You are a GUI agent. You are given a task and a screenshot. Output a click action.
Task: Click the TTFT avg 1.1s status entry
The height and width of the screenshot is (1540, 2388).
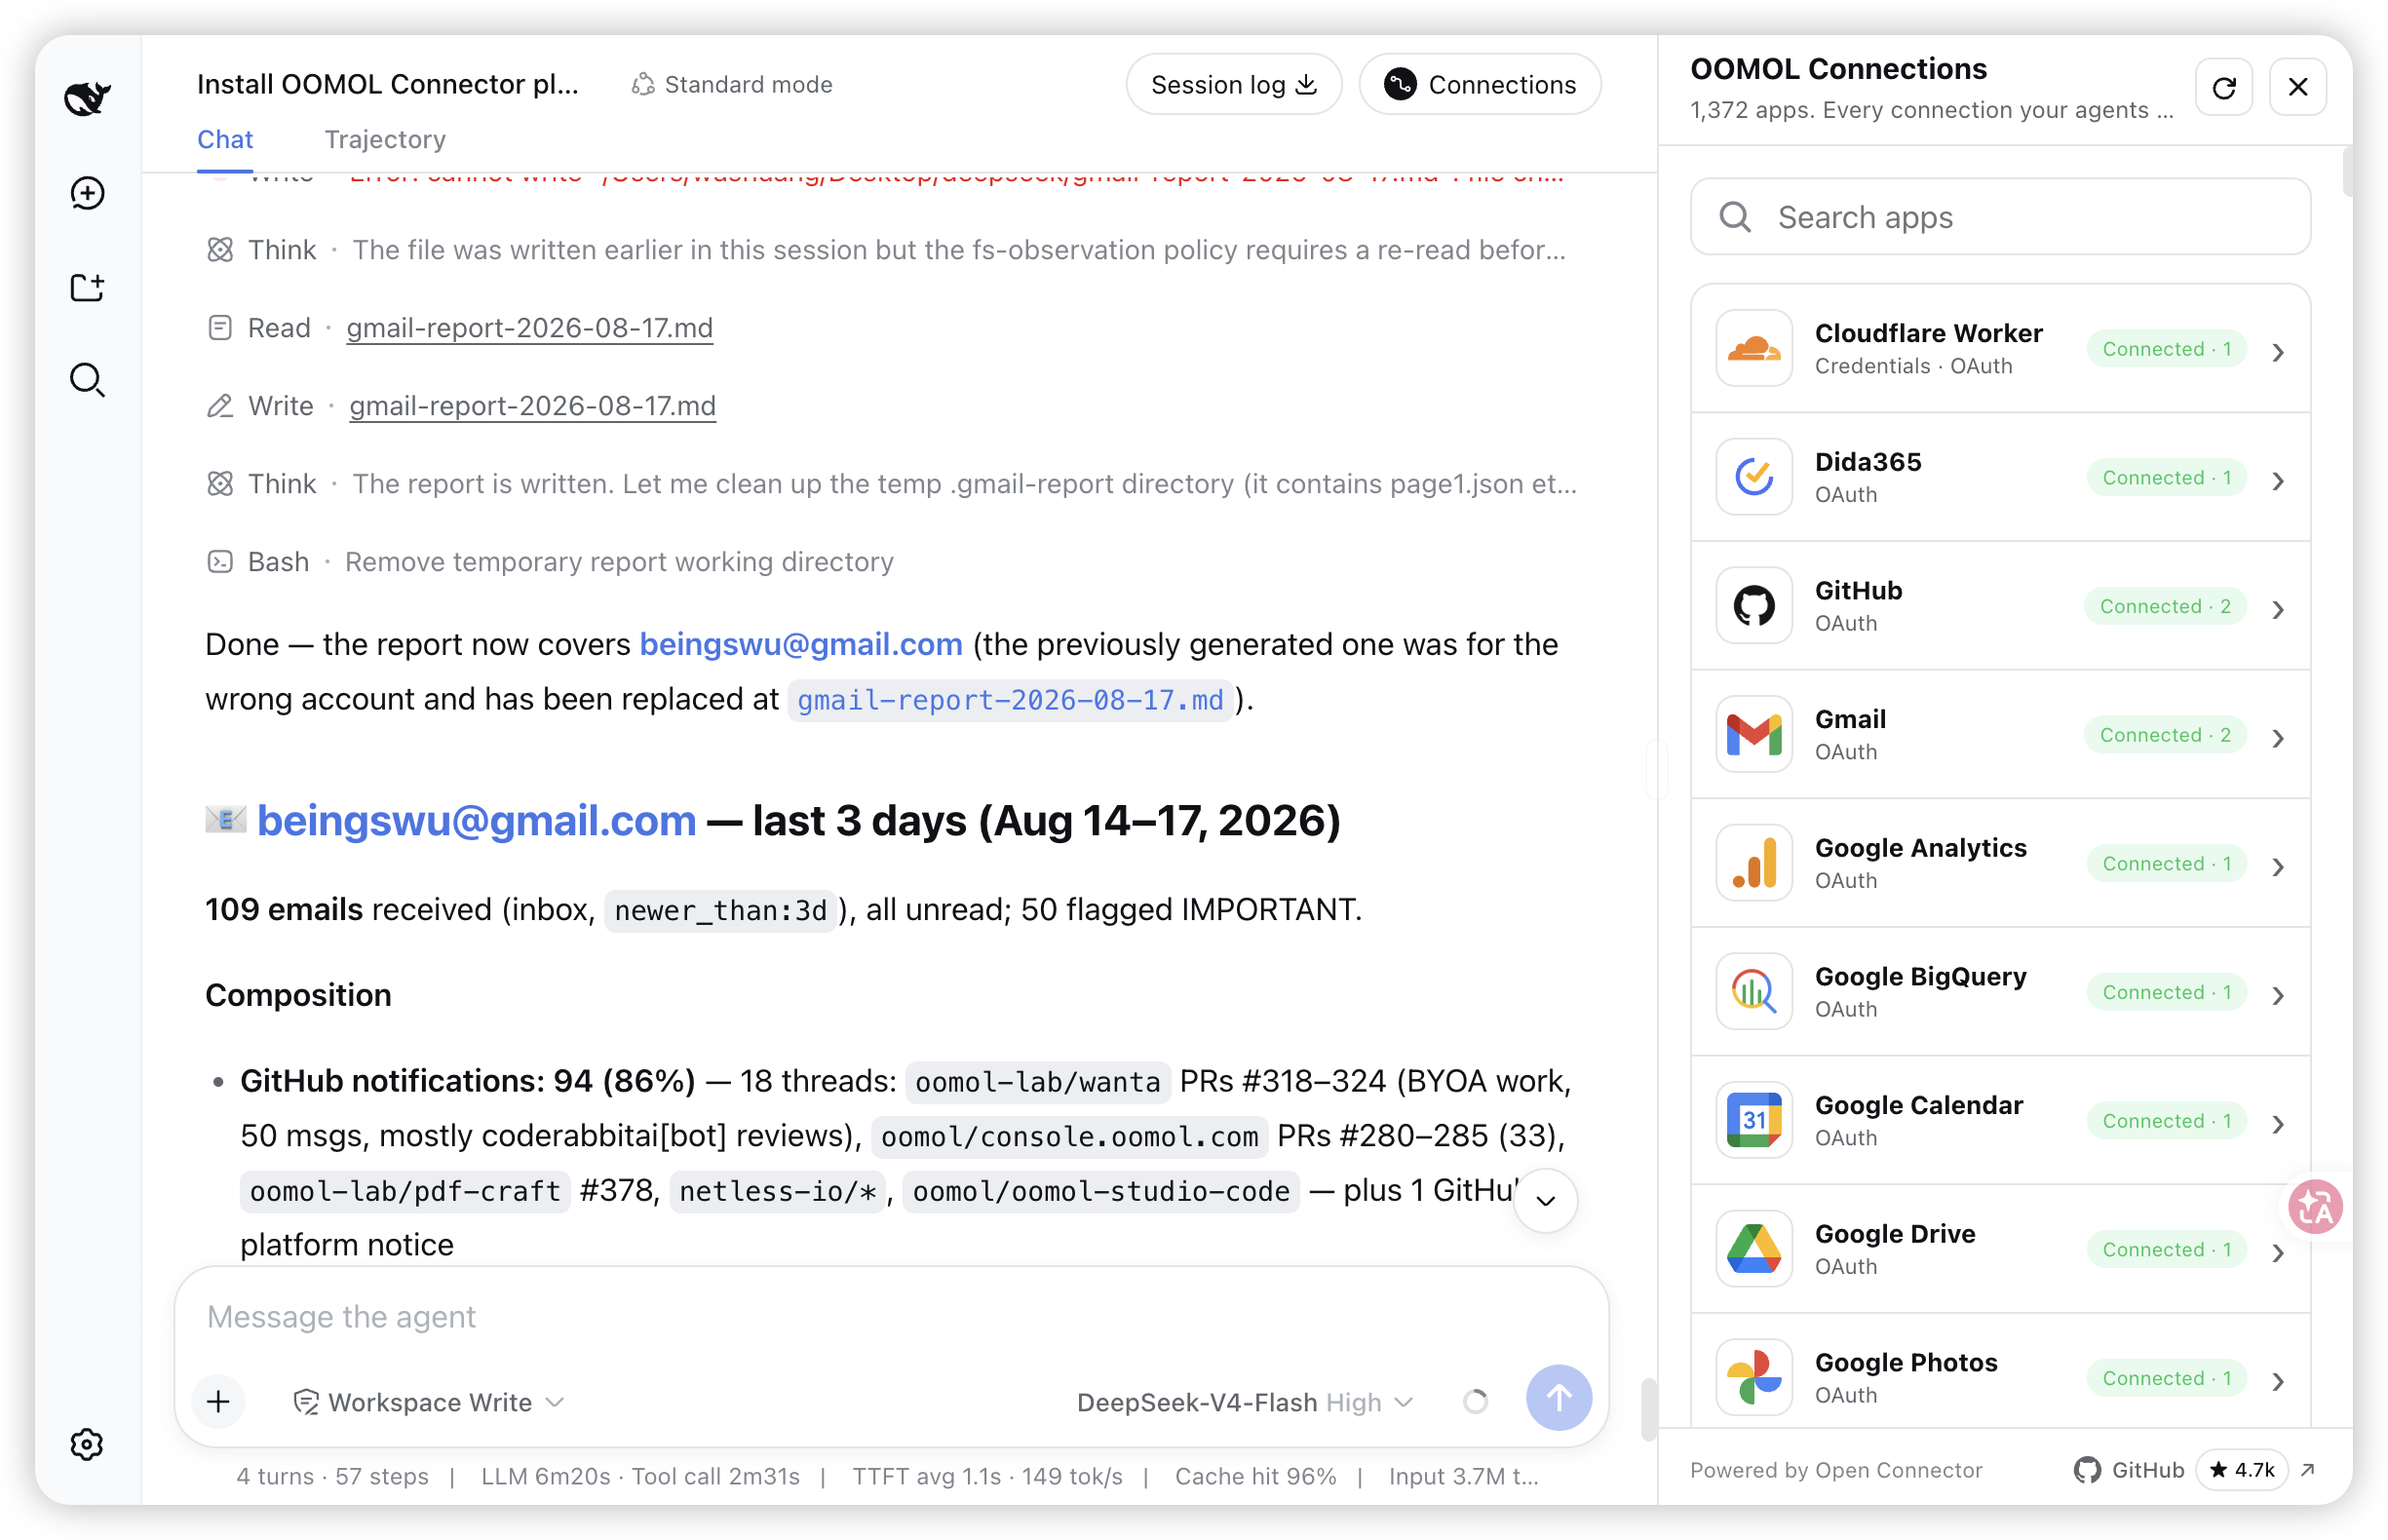click(987, 1476)
